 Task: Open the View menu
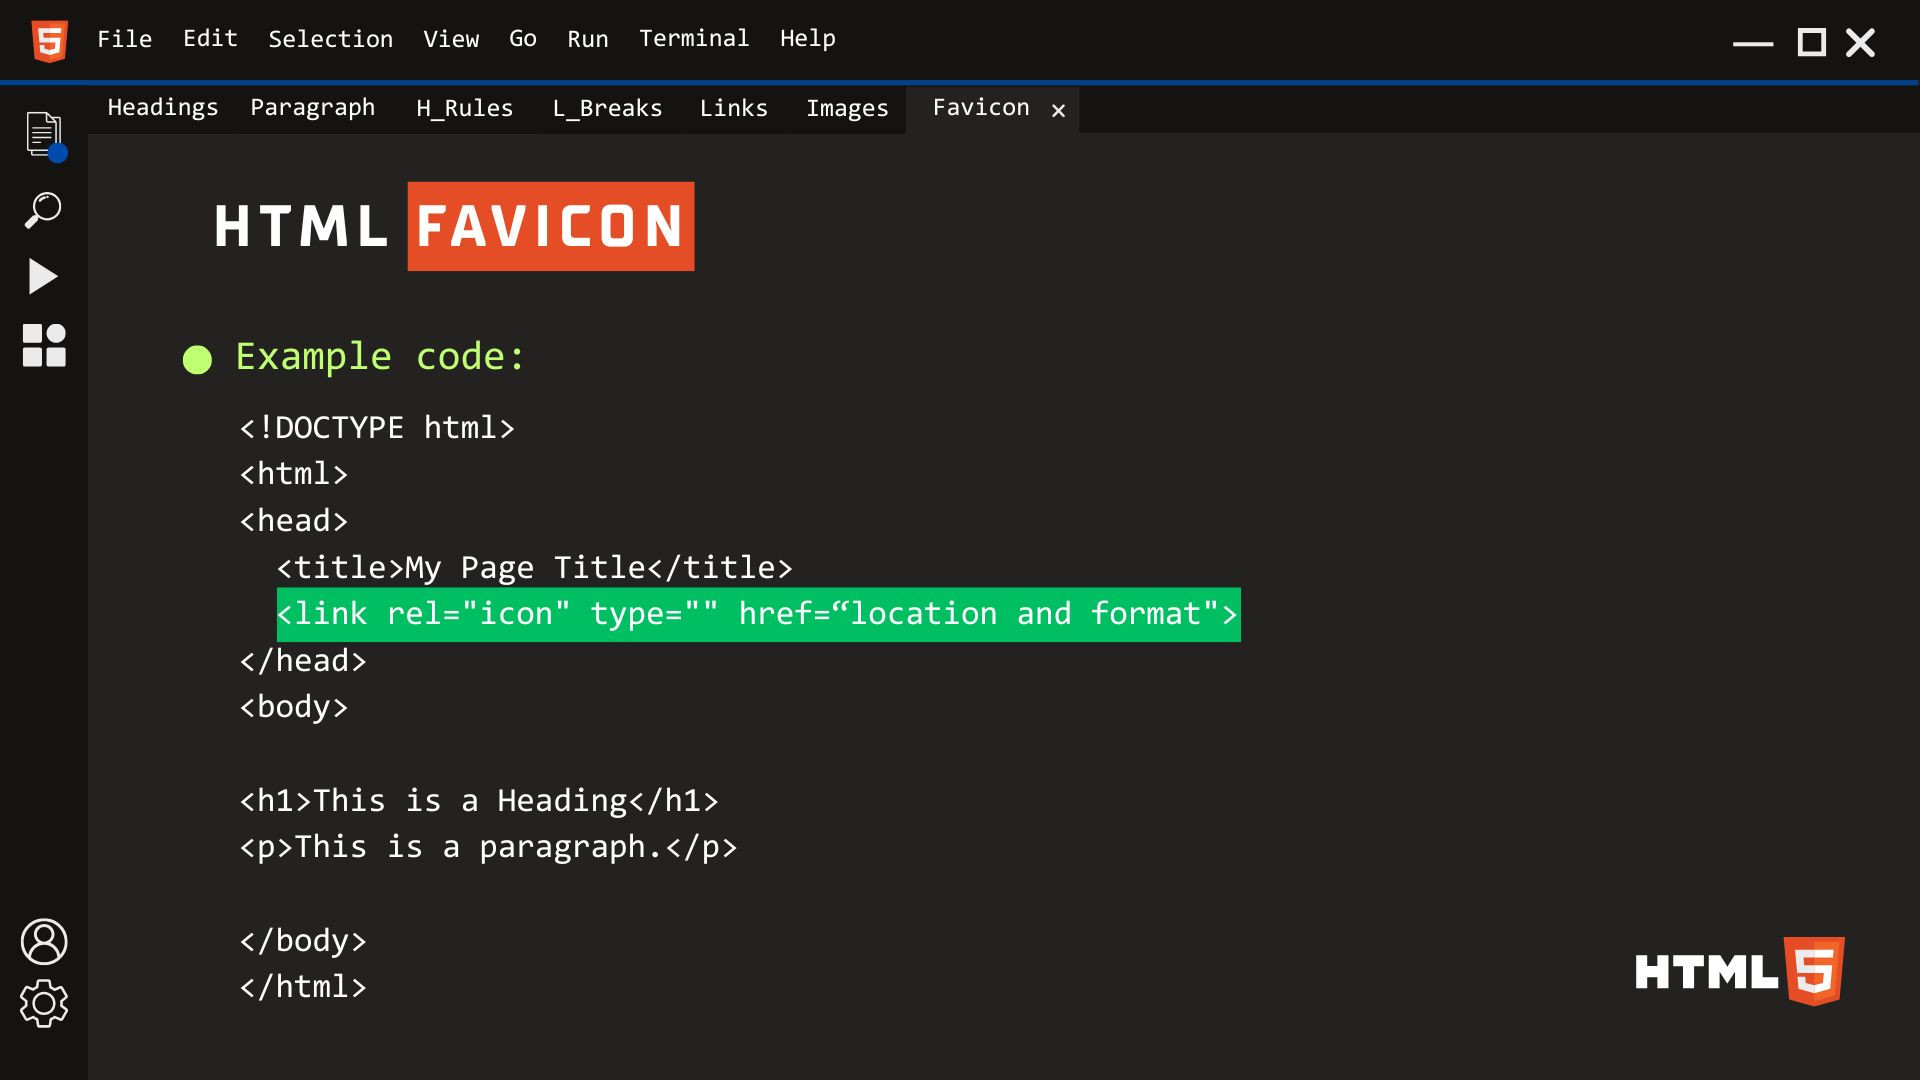[451, 39]
